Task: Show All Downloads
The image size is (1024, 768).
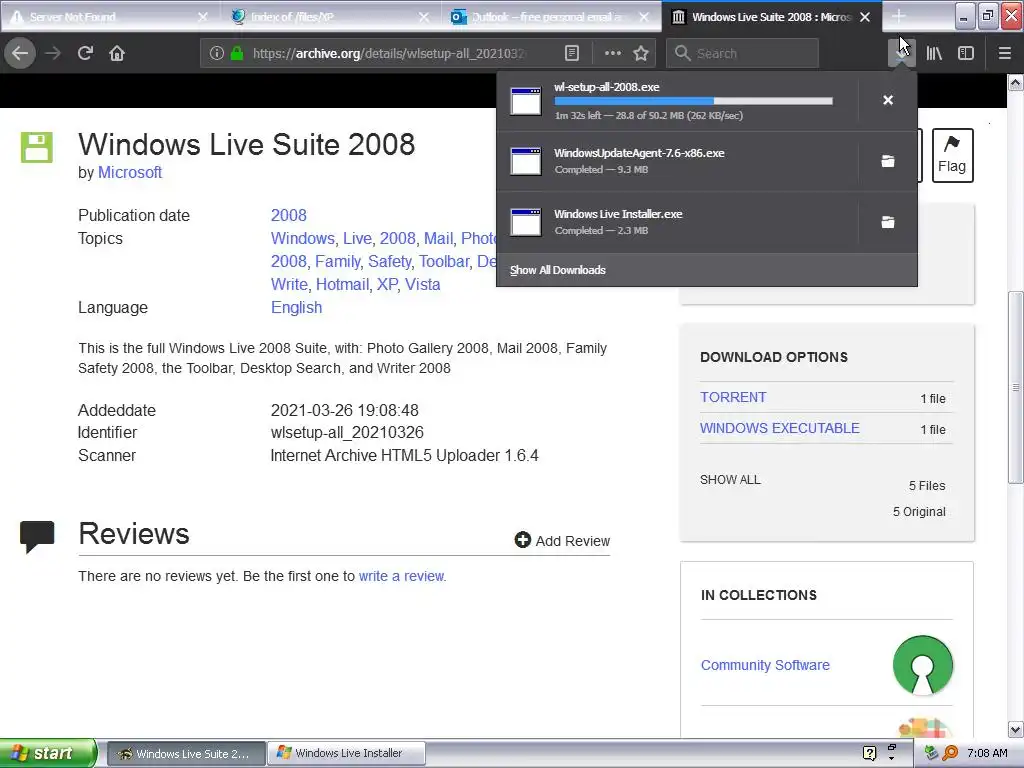Action: click(558, 270)
